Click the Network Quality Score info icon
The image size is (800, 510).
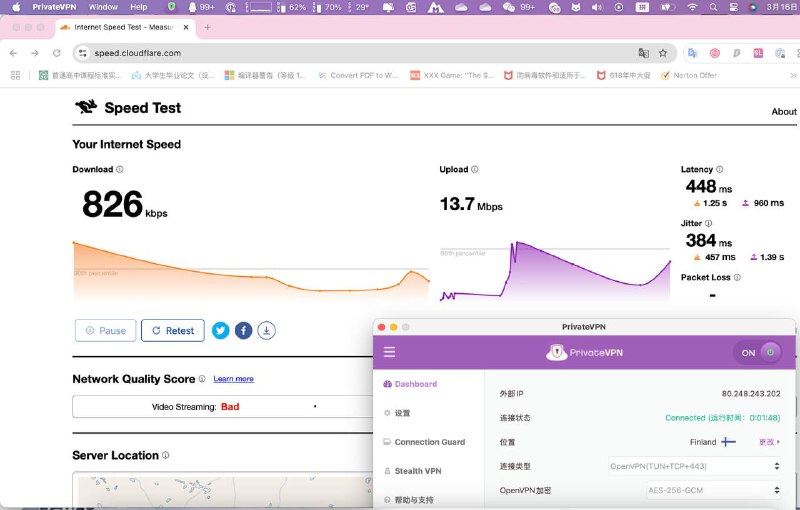coord(202,379)
